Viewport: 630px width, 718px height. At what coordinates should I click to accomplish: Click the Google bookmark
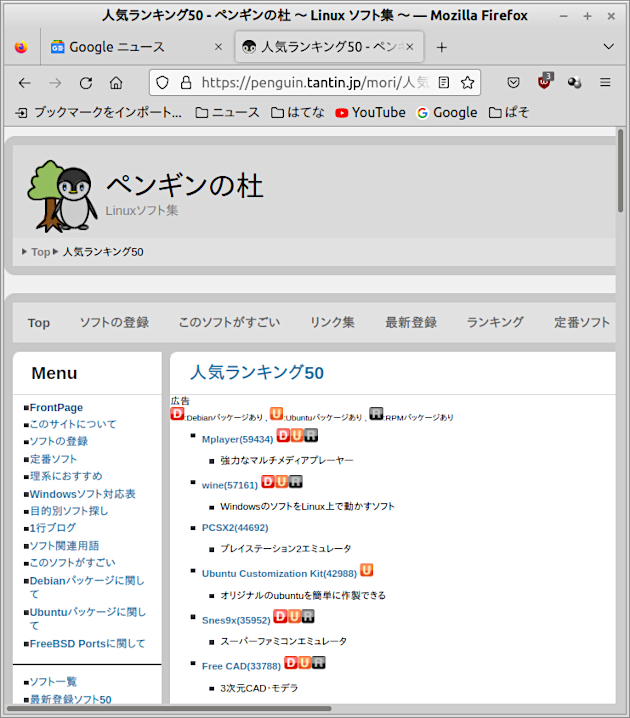tap(447, 113)
